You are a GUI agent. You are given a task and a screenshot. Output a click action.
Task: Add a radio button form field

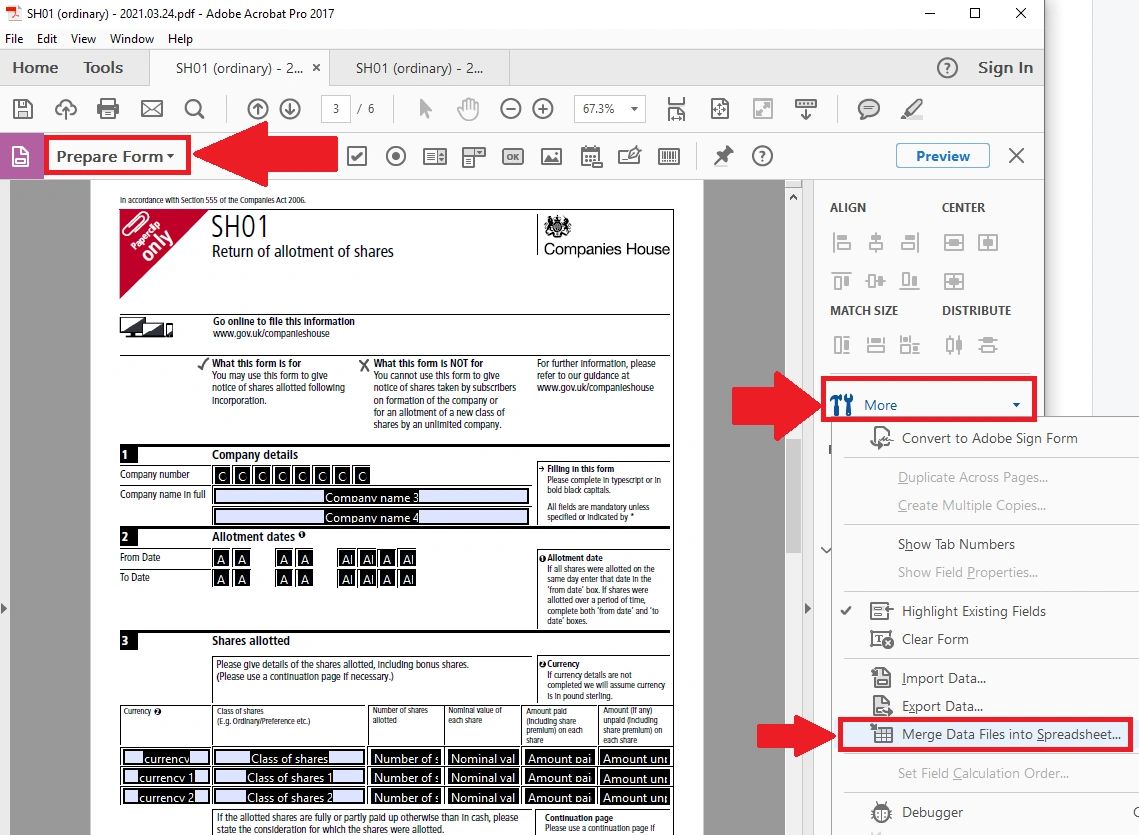coord(396,156)
